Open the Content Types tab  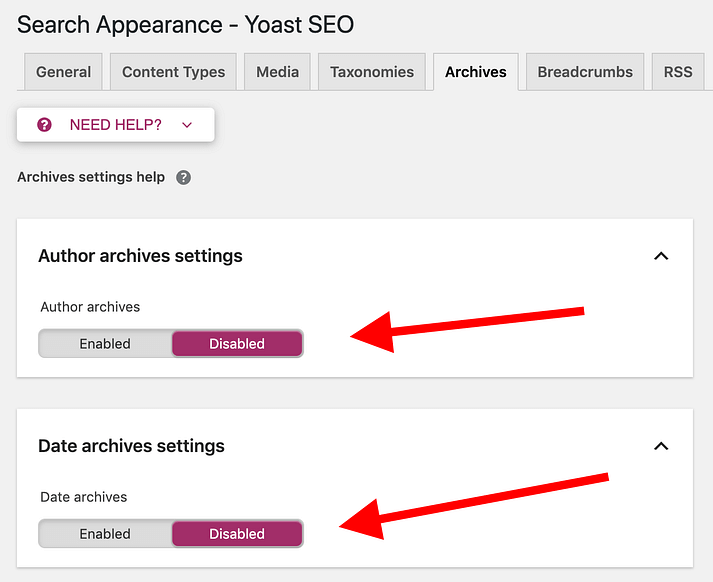174,72
